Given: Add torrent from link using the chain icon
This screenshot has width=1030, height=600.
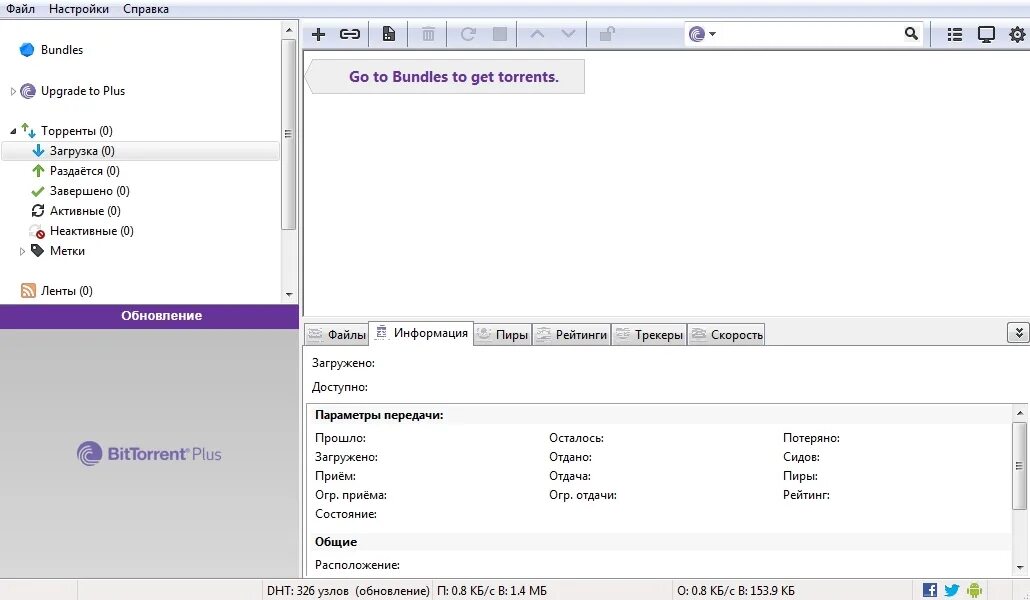Looking at the screenshot, I should [350, 33].
